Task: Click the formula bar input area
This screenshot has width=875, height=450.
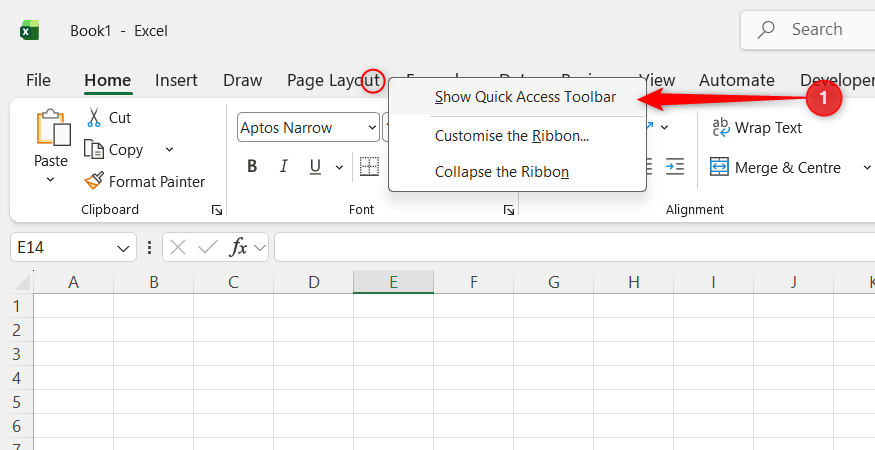Action: click(575, 247)
